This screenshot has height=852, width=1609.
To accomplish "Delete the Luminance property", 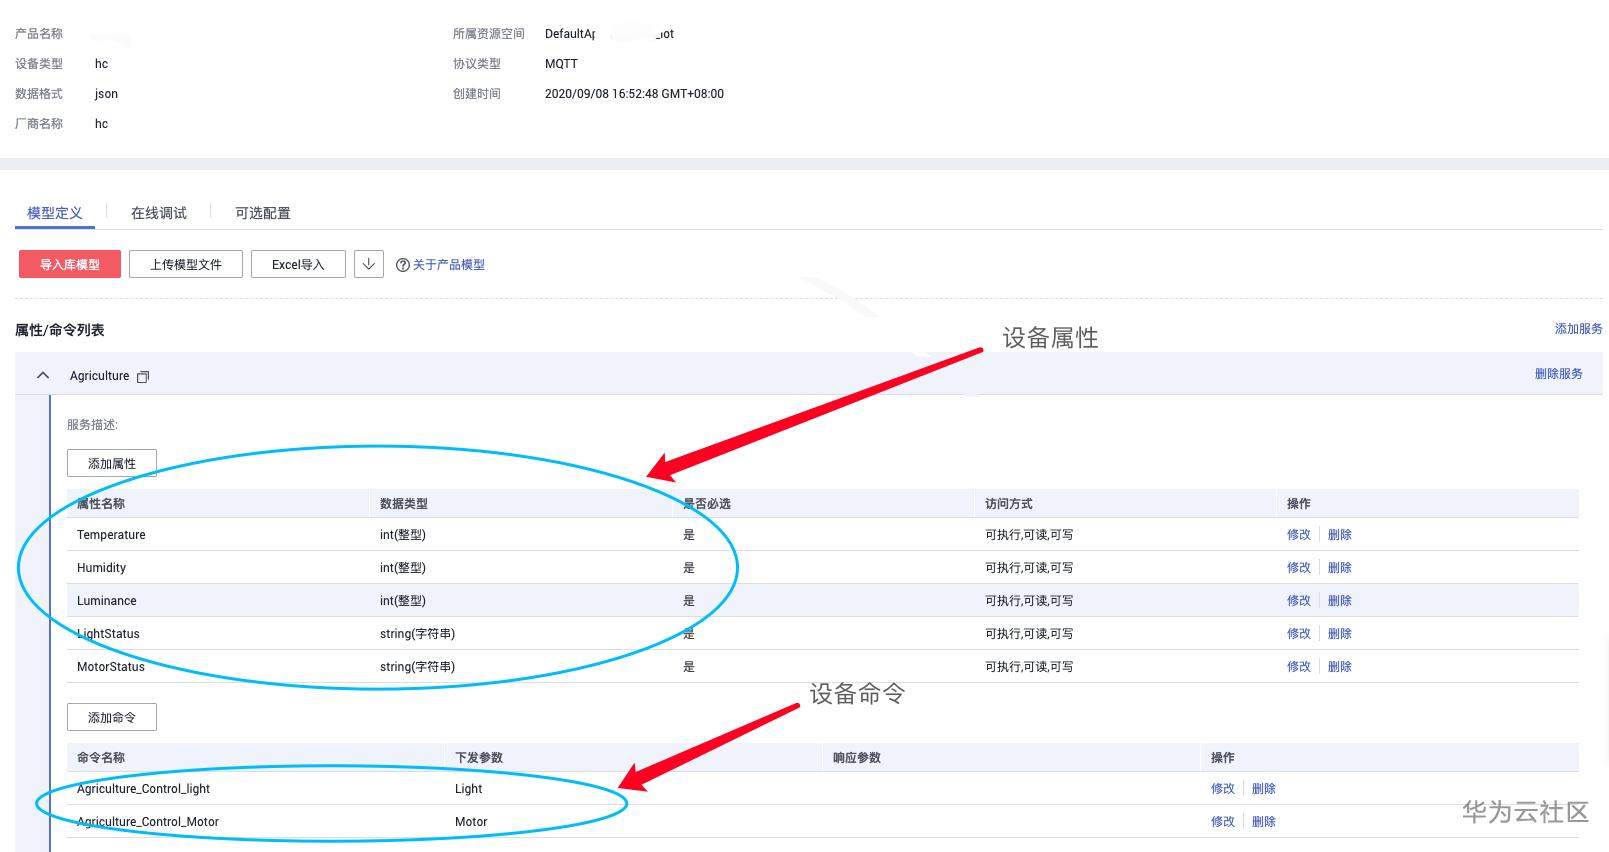I will tap(1340, 601).
